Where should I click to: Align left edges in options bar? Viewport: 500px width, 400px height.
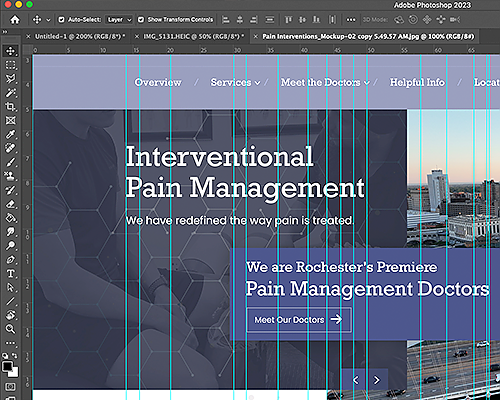pyautogui.click(x=226, y=20)
